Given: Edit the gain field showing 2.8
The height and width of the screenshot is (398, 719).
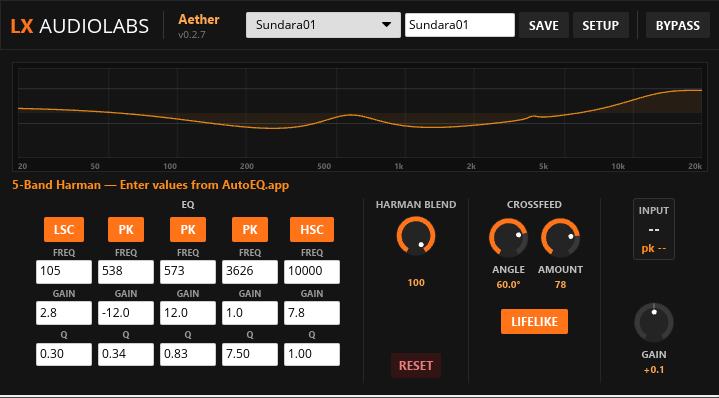Looking at the screenshot, I should click(x=64, y=313).
